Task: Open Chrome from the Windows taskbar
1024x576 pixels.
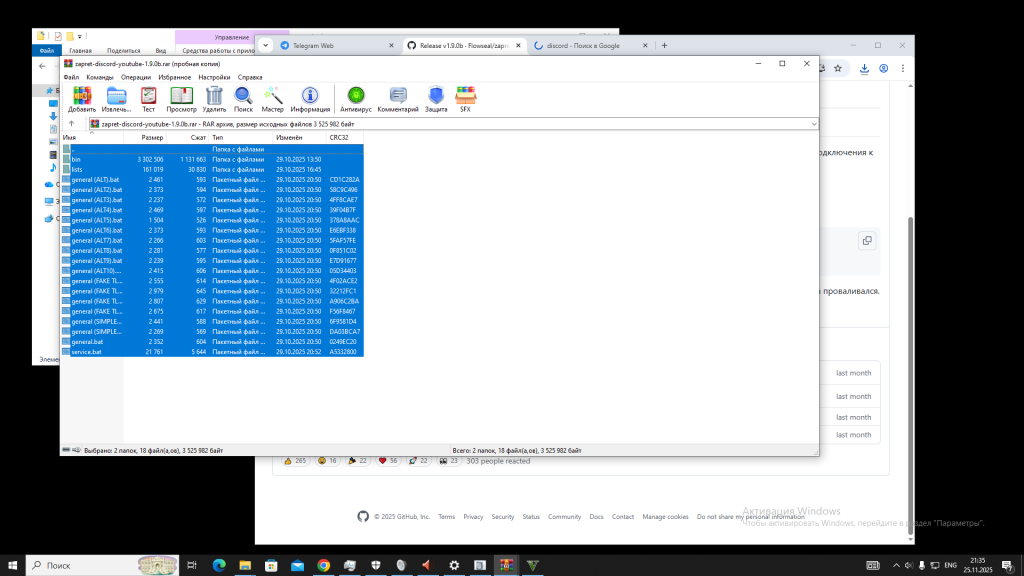Action: click(324, 565)
